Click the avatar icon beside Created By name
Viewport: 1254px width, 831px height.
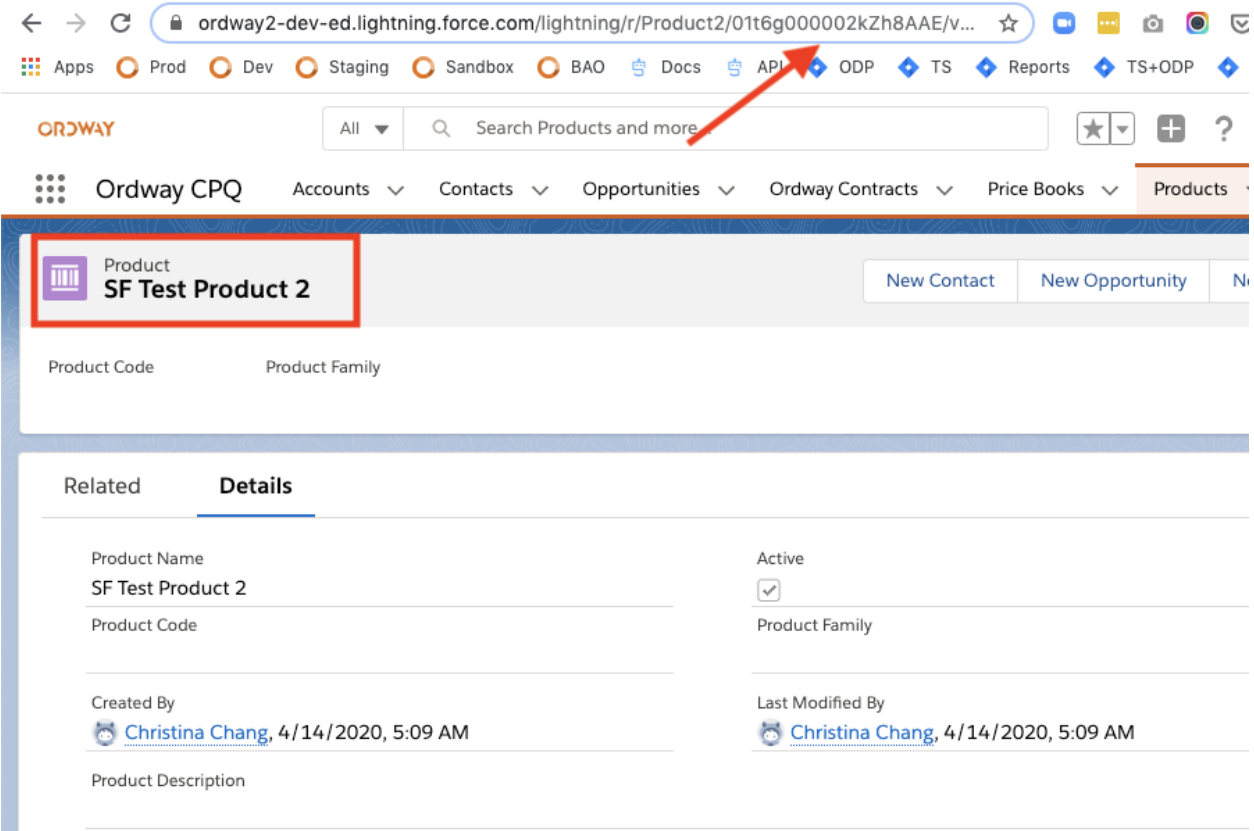point(105,733)
